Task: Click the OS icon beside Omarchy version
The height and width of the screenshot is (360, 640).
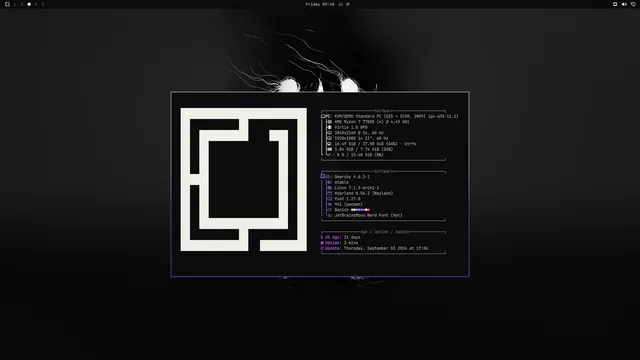Action: pyautogui.click(x=322, y=176)
